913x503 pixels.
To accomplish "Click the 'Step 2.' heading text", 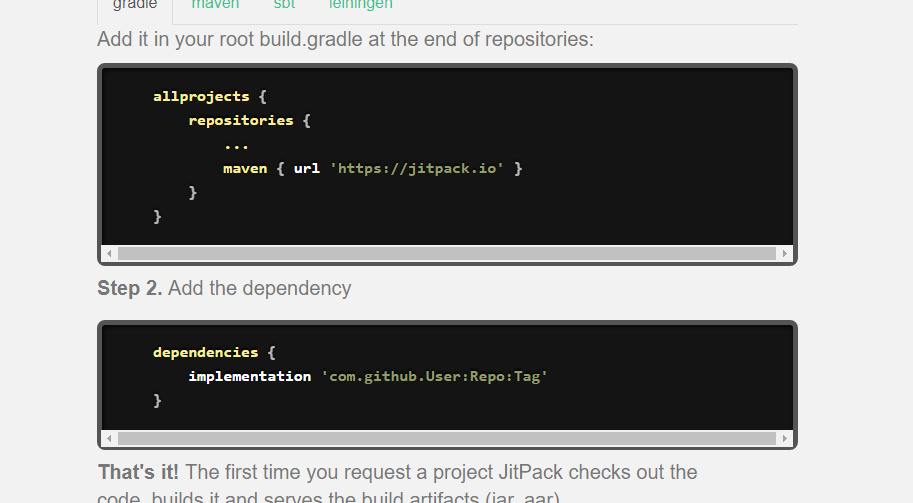I will [x=129, y=288].
